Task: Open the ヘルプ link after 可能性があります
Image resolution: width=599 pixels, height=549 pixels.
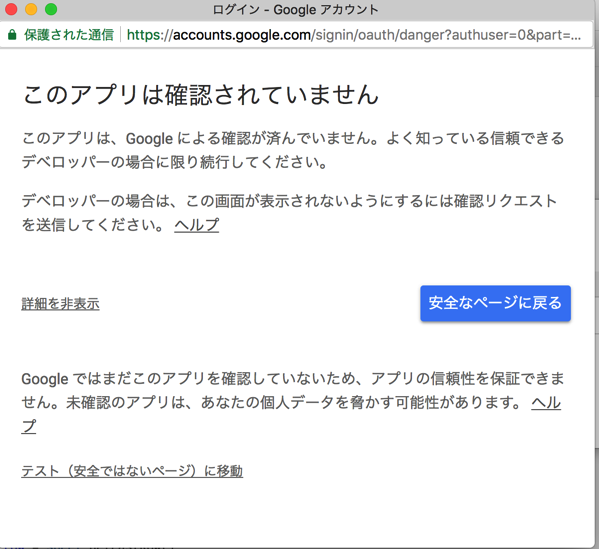Action: 546,402
